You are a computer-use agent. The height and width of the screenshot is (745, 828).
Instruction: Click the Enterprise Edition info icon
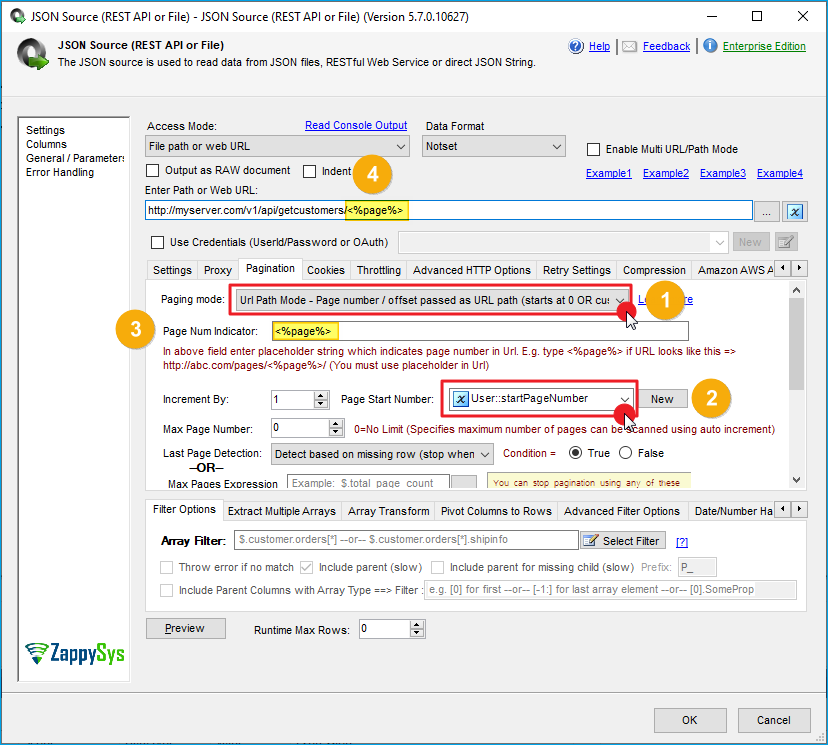(710, 46)
